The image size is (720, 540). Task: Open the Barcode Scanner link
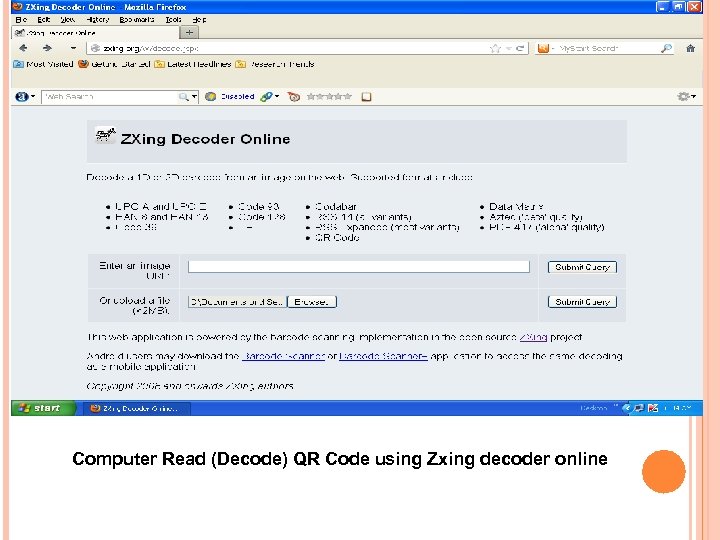click(x=283, y=356)
